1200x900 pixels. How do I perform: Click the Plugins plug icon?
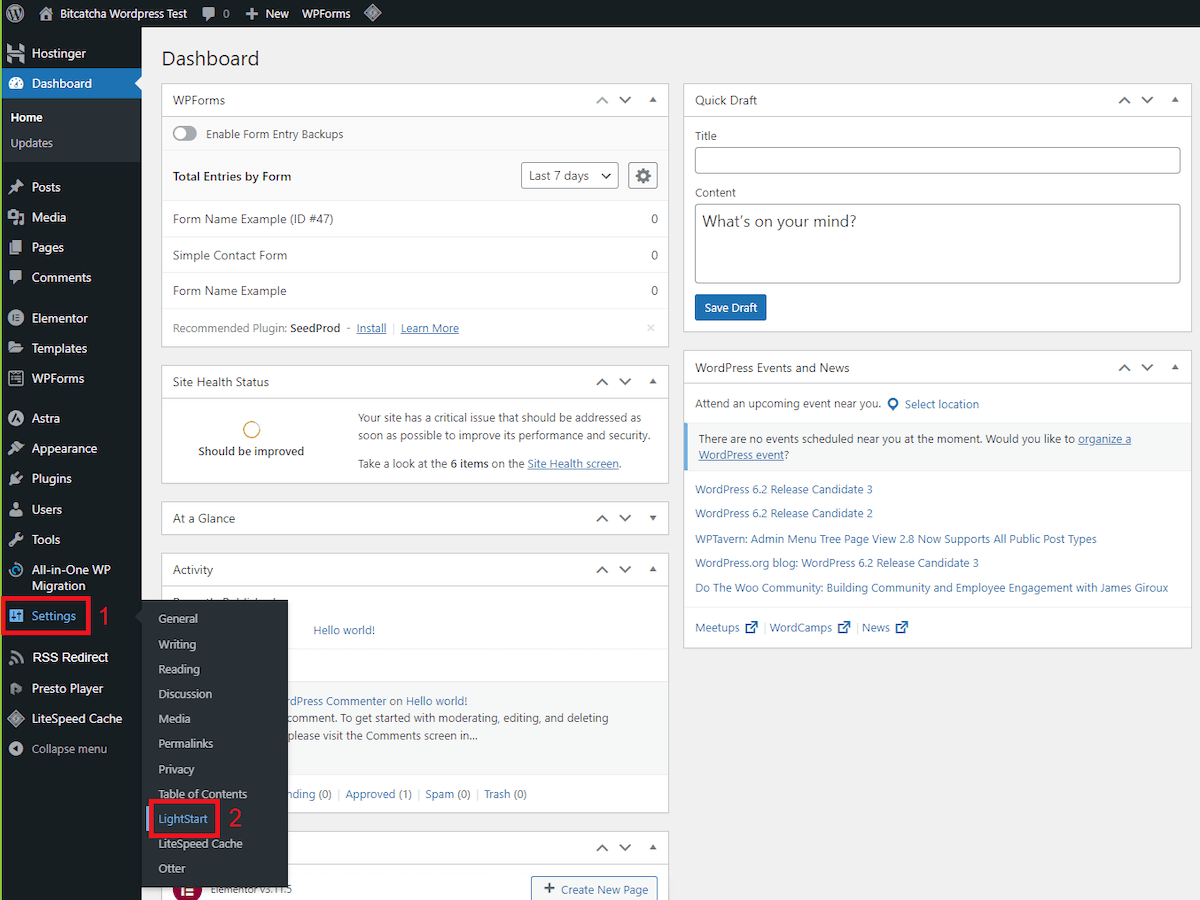(16, 478)
